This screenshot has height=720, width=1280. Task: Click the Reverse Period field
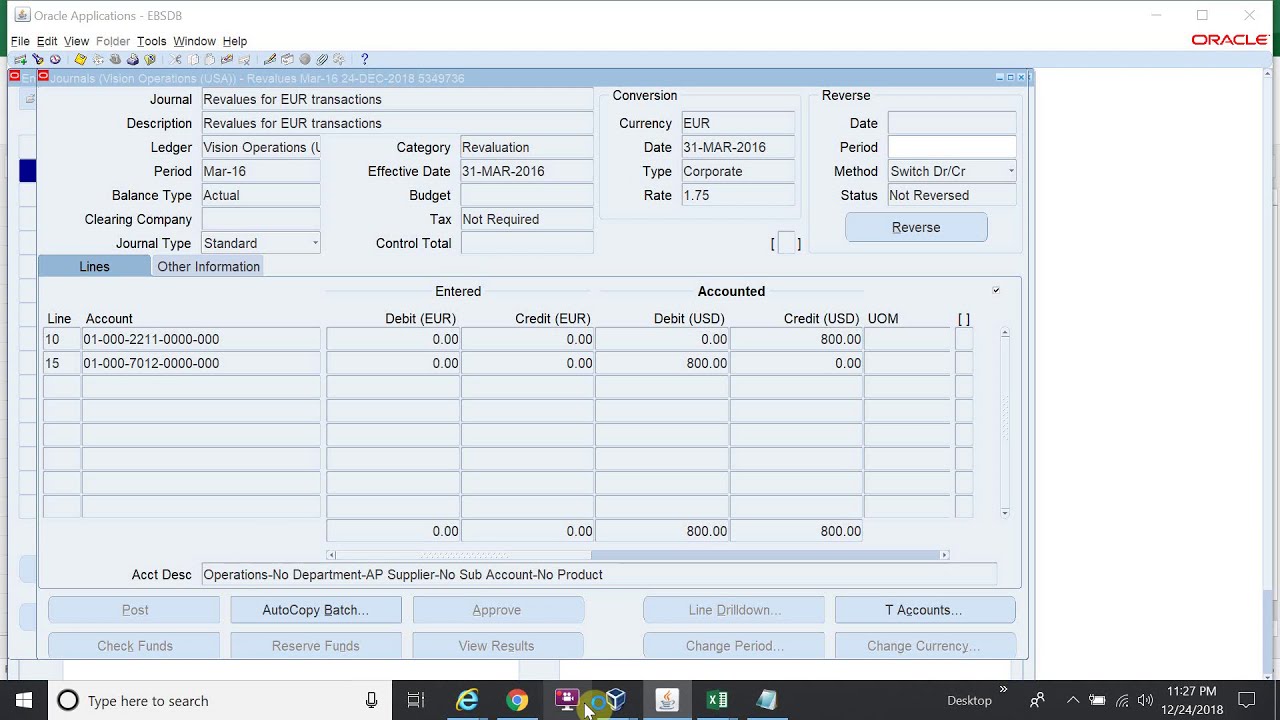pyautogui.click(x=952, y=147)
